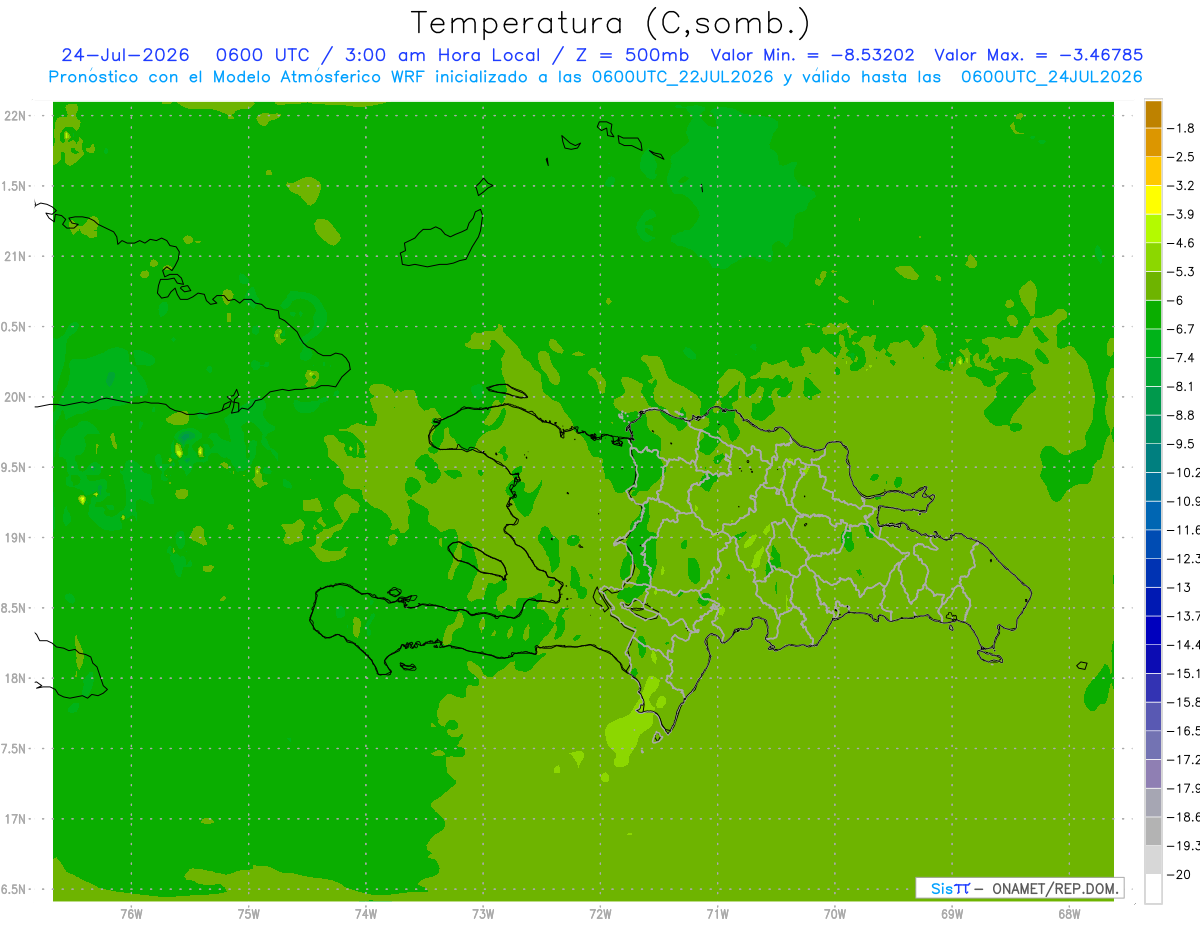Click the "-3.9" colorbar label
This screenshot has width=1200, height=927.
tap(1183, 214)
